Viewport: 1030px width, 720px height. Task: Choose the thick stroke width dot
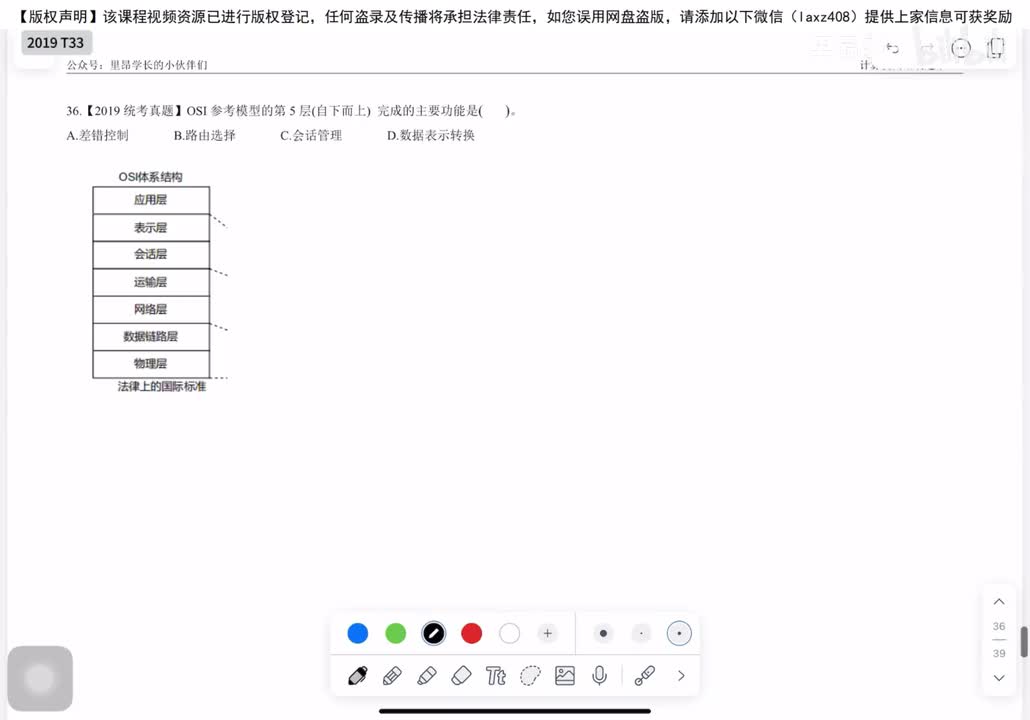(x=603, y=633)
